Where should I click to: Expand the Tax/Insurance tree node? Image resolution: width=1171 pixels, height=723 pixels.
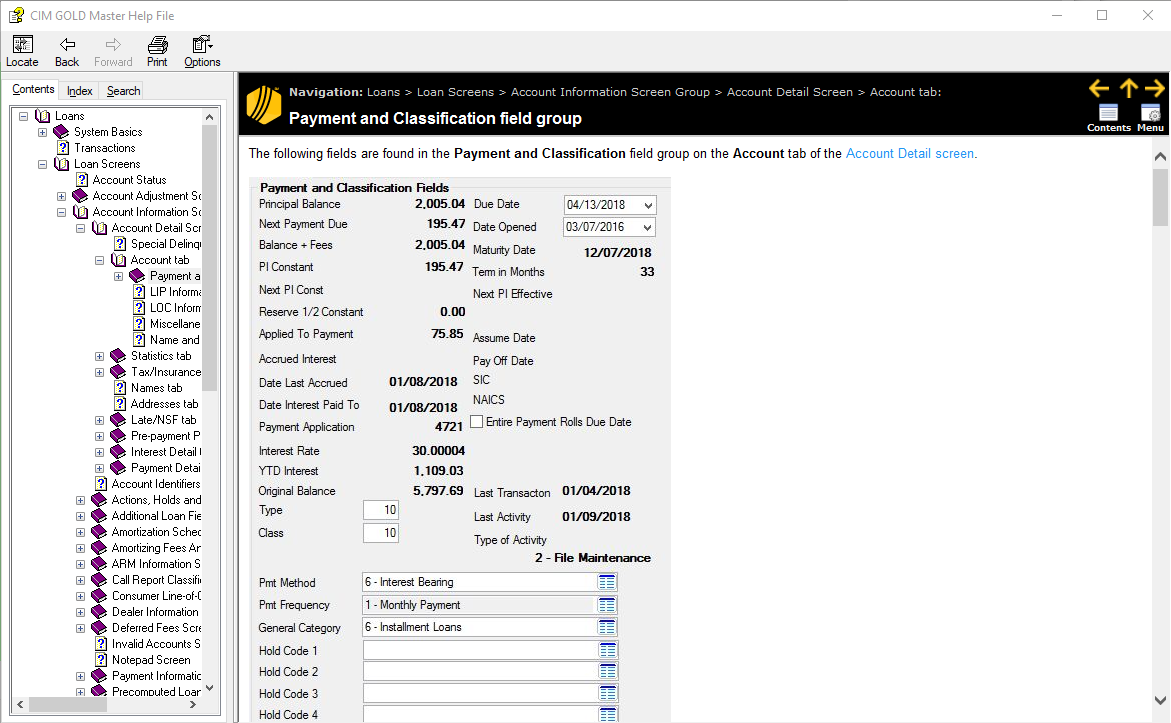point(99,372)
